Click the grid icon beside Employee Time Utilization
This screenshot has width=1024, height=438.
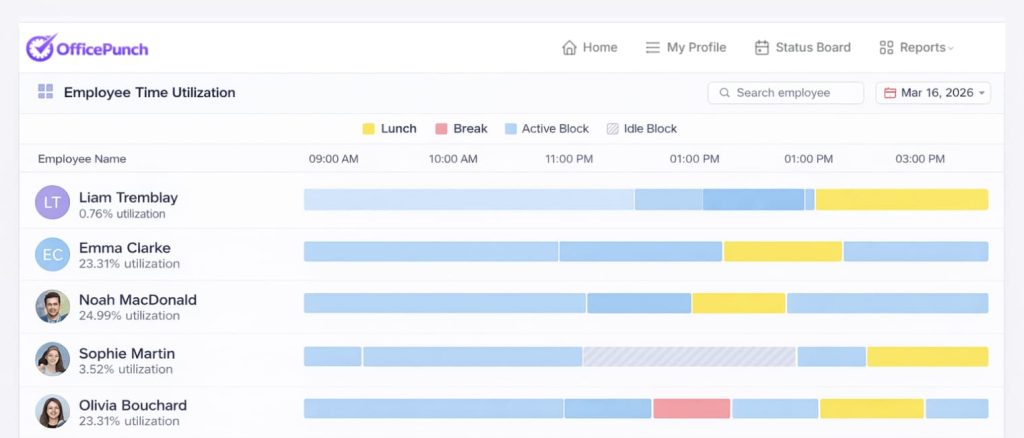pyautogui.click(x=45, y=92)
